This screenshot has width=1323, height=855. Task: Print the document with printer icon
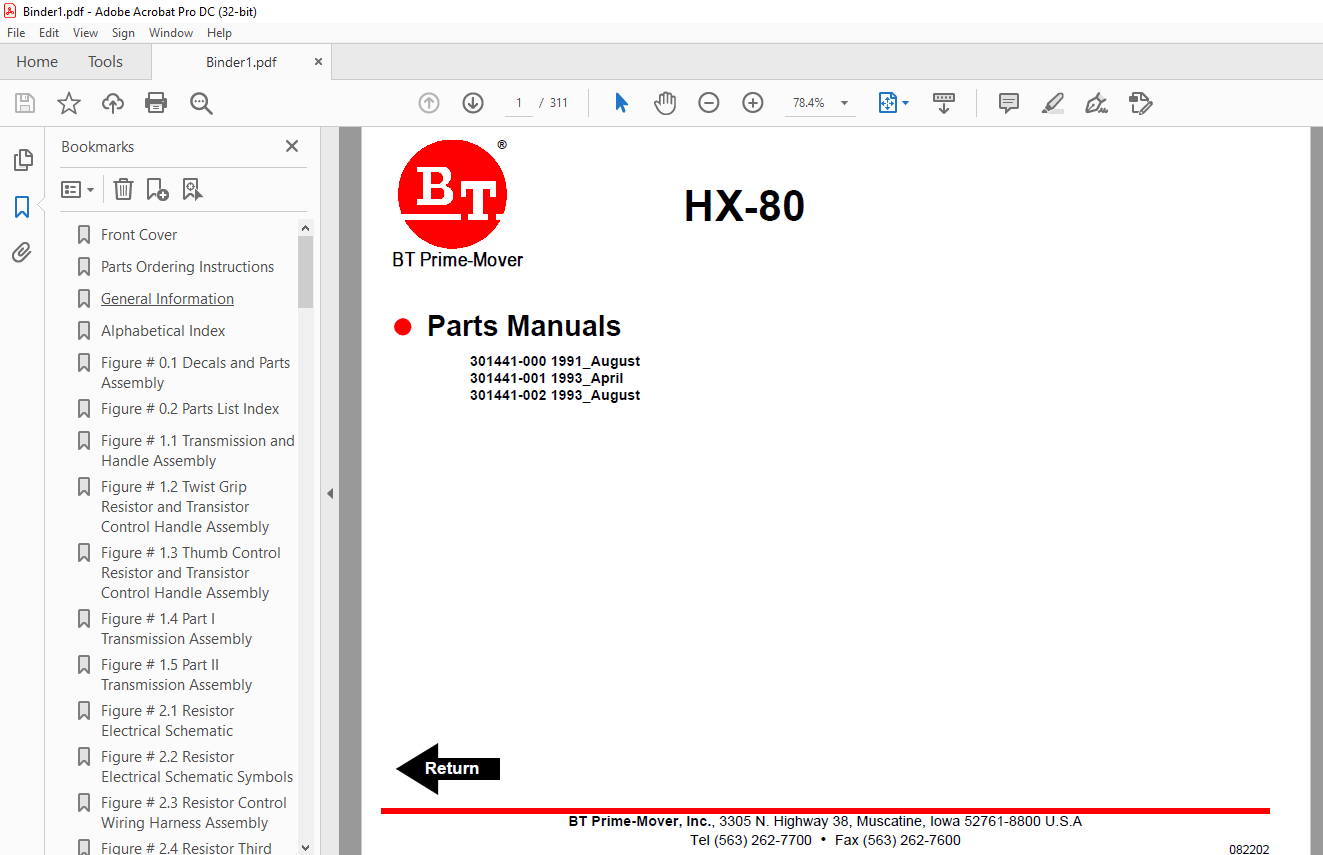click(156, 103)
